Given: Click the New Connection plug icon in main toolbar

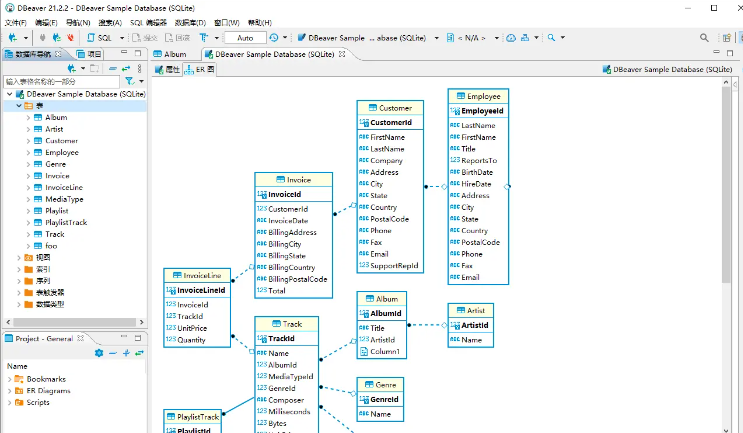Looking at the screenshot, I should tap(13, 37).
